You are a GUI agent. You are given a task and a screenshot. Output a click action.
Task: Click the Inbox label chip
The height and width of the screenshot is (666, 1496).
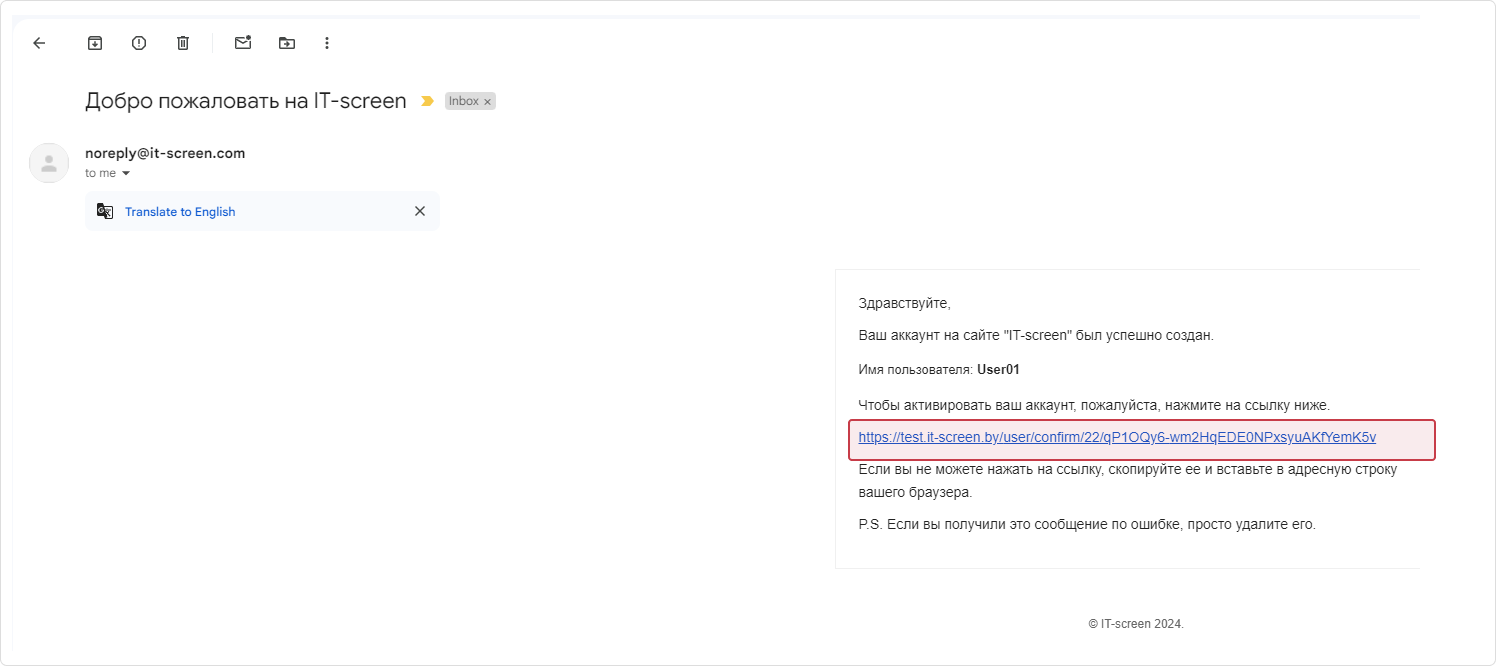pyautogui.click(x=464, y=101)
